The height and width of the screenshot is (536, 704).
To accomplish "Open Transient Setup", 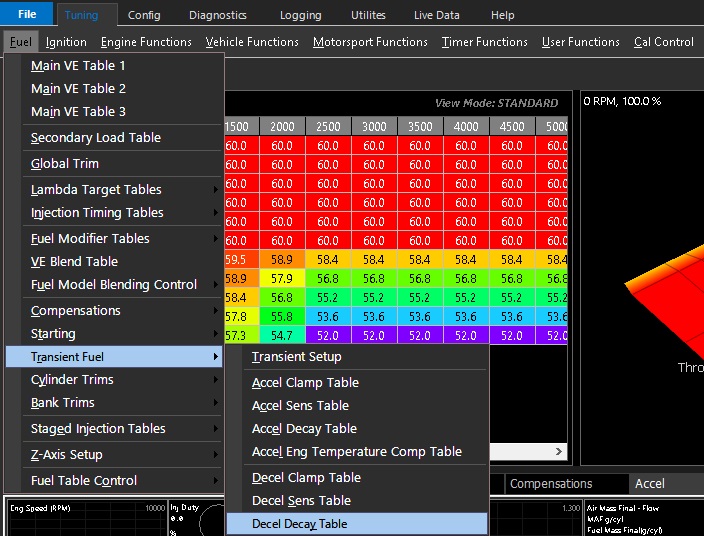I will (x=357, y=356).
